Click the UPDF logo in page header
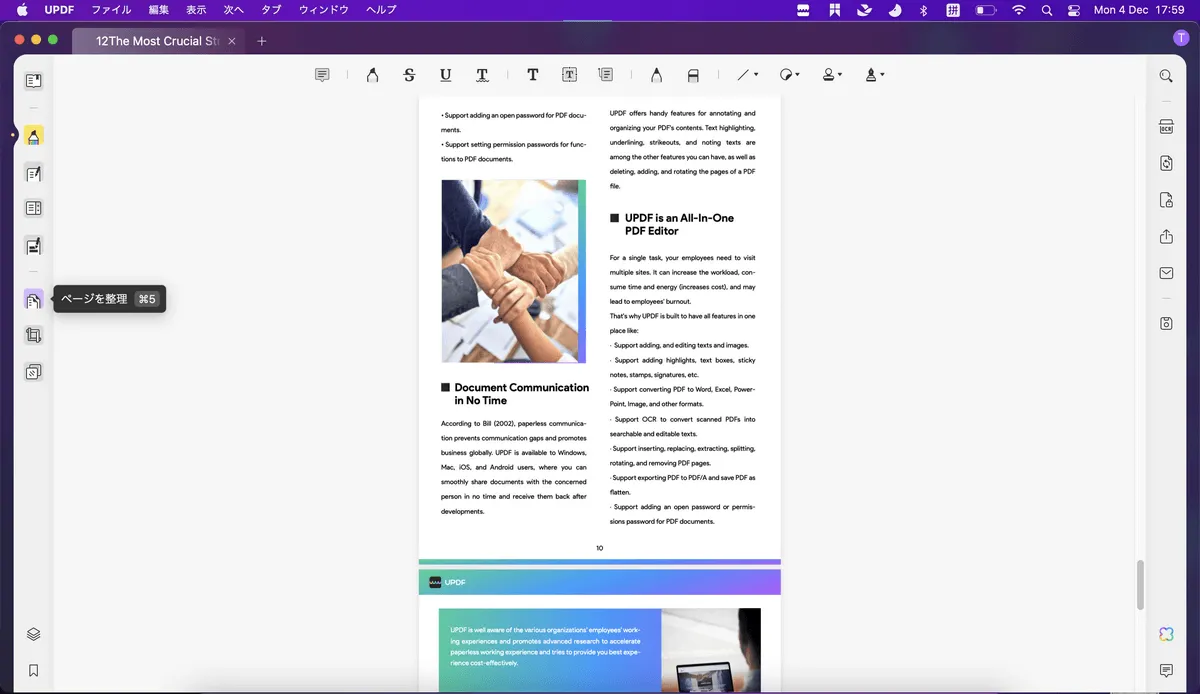 click(447, 582)
